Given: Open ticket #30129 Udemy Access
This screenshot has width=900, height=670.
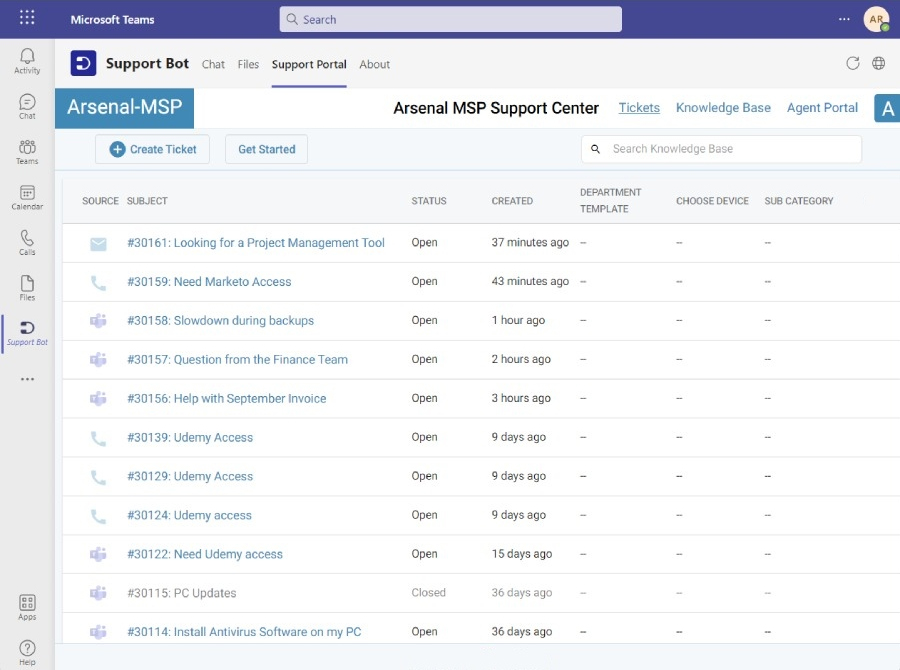Looking at the screenshot, I should [x=189, y=476].
